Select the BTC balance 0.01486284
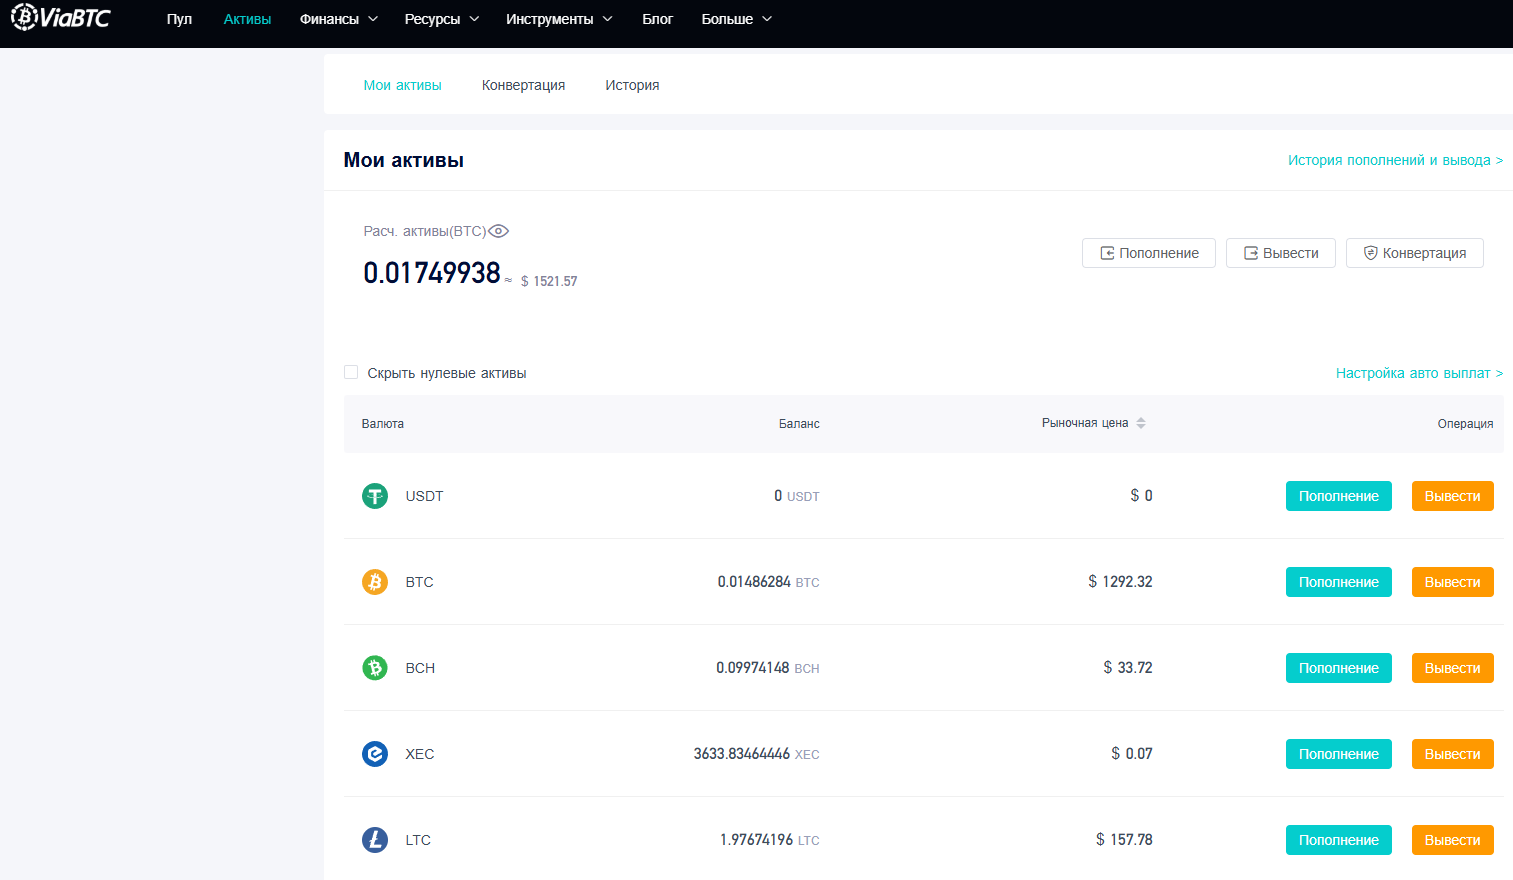1513x880 pixels. click(754, 582)
